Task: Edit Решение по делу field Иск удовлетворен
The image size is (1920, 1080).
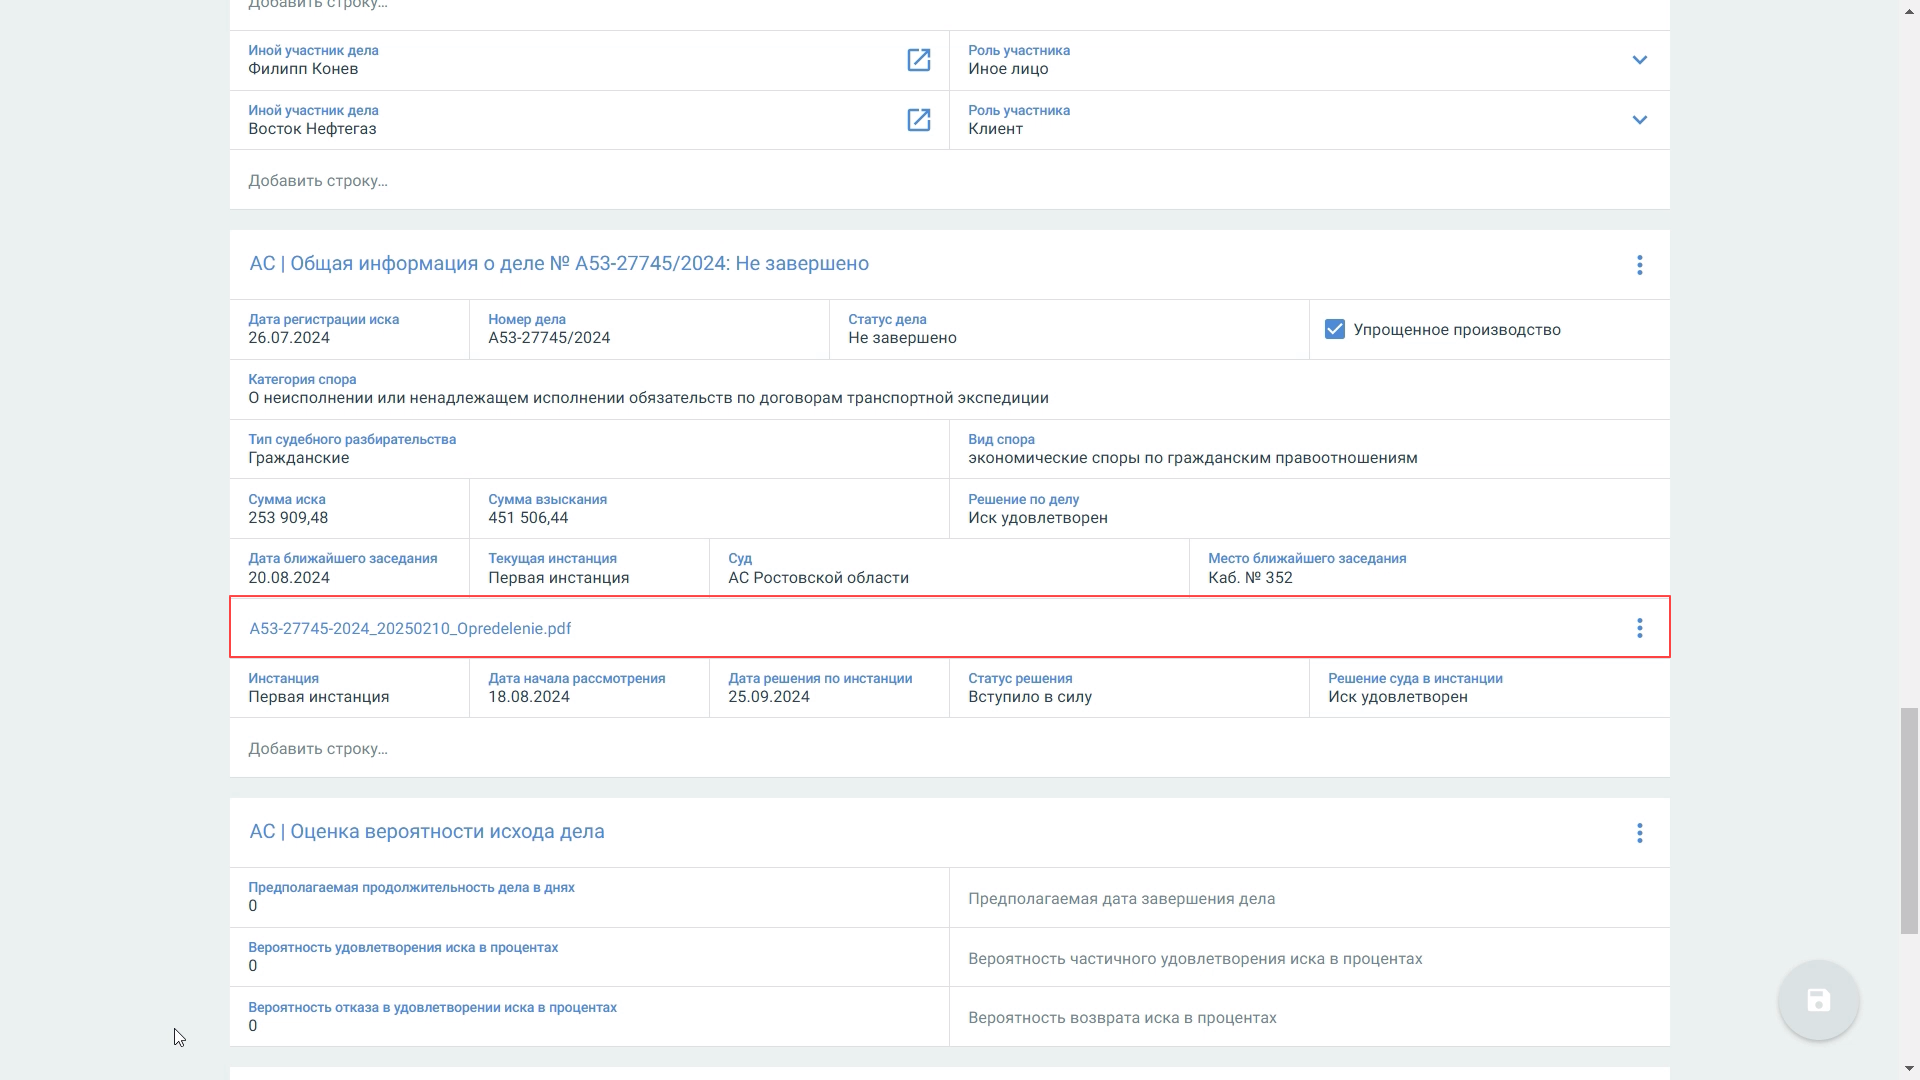Action: pyautogui.click(x=1310, y=509)
